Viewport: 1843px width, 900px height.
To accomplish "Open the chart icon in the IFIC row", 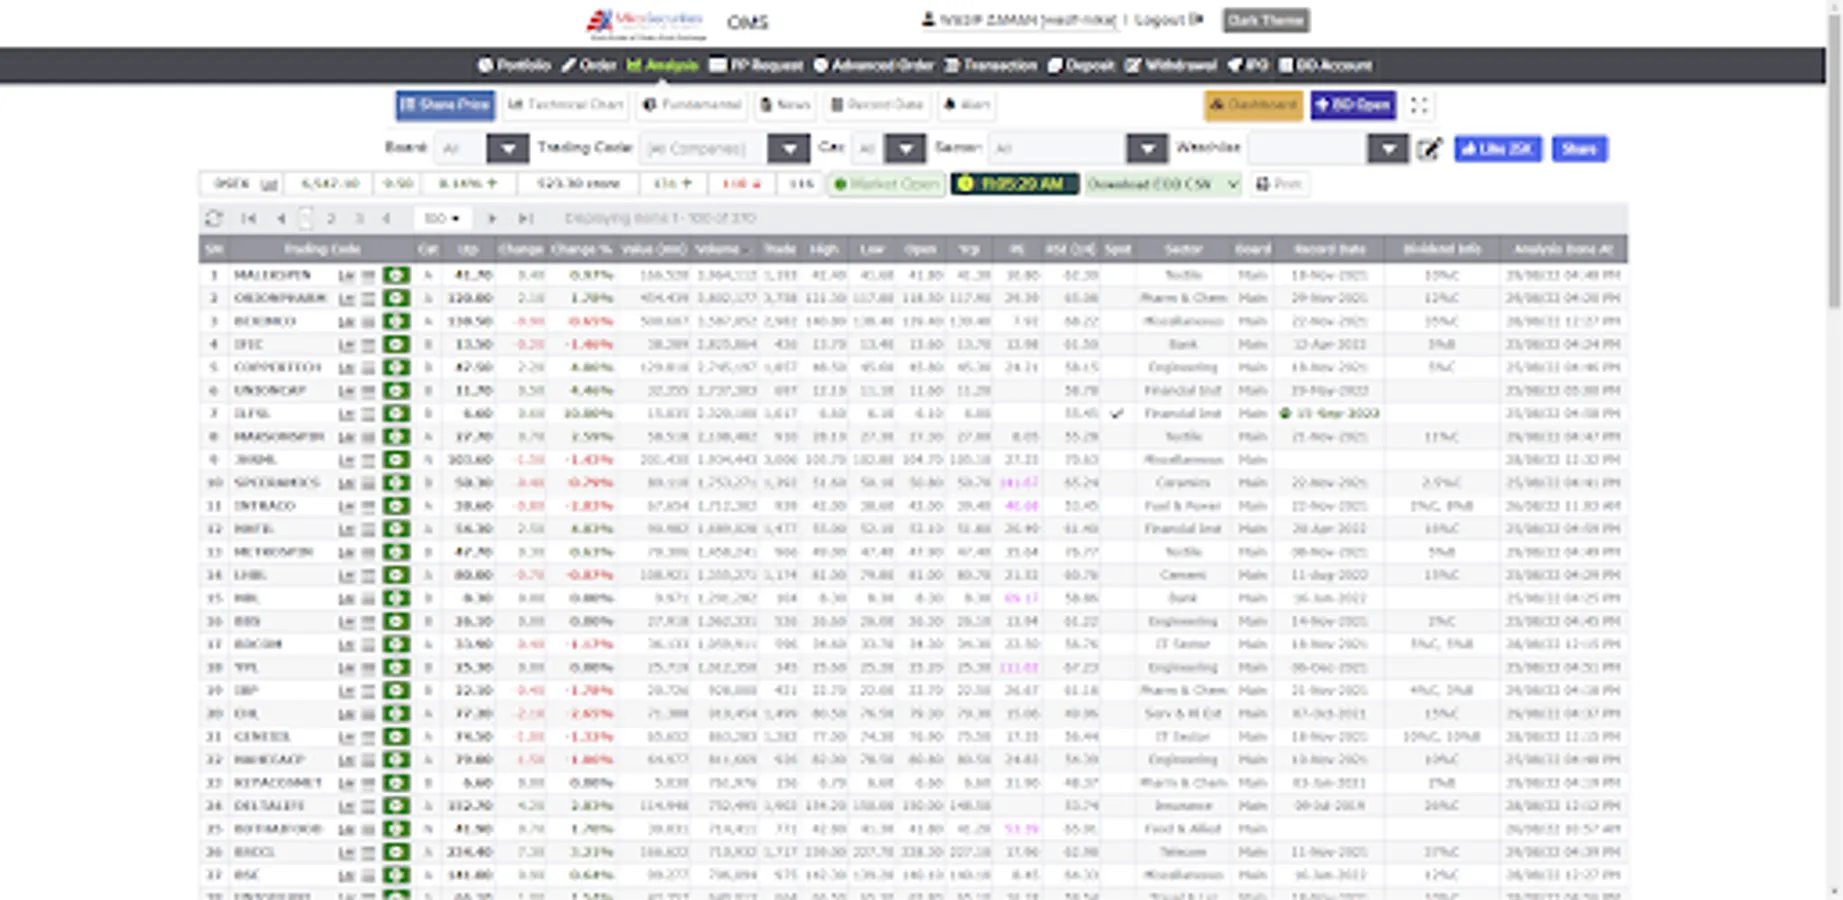I will tap(347, 344).
